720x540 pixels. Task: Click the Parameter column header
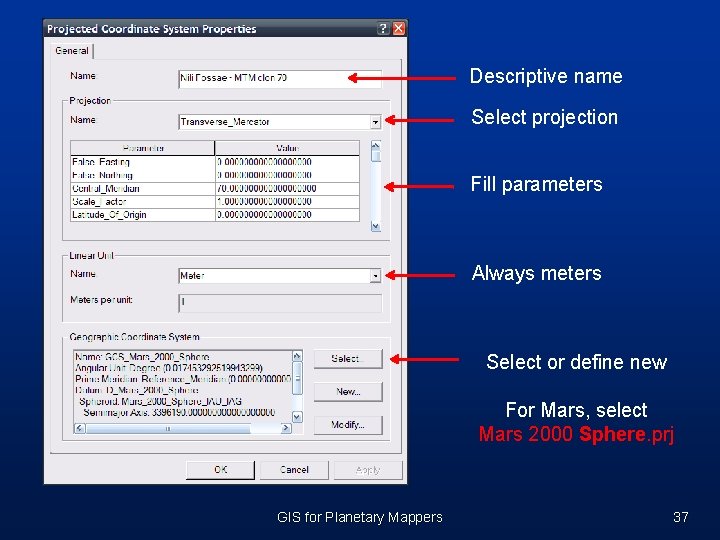(x=142, y=148)
